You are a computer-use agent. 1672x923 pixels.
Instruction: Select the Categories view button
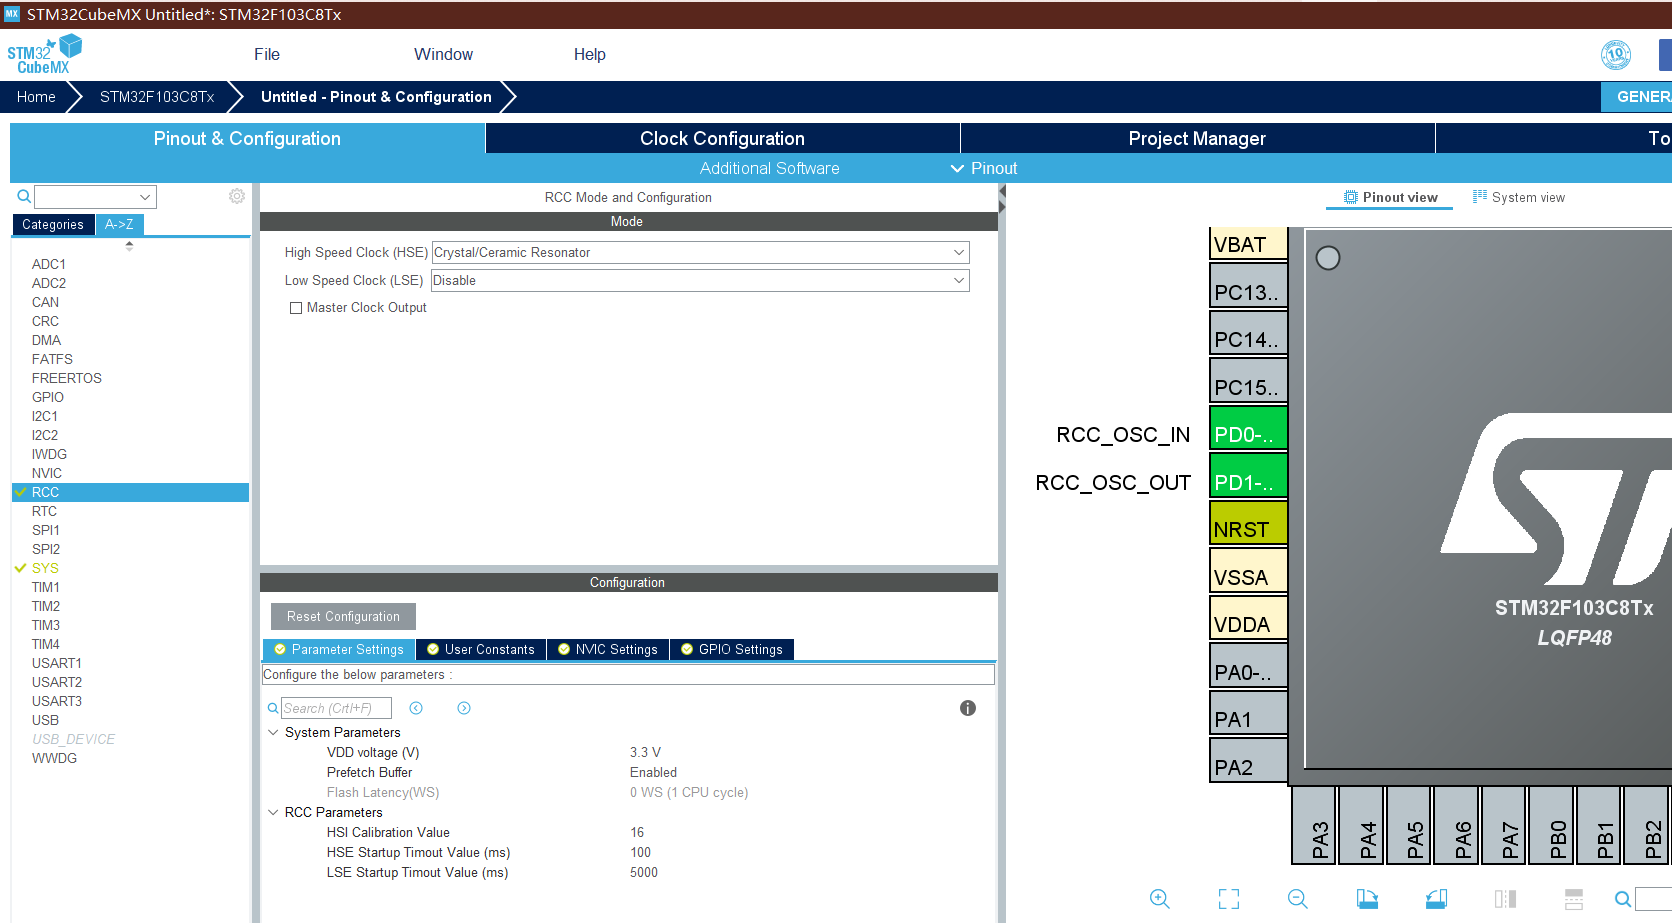coord(53,225)
